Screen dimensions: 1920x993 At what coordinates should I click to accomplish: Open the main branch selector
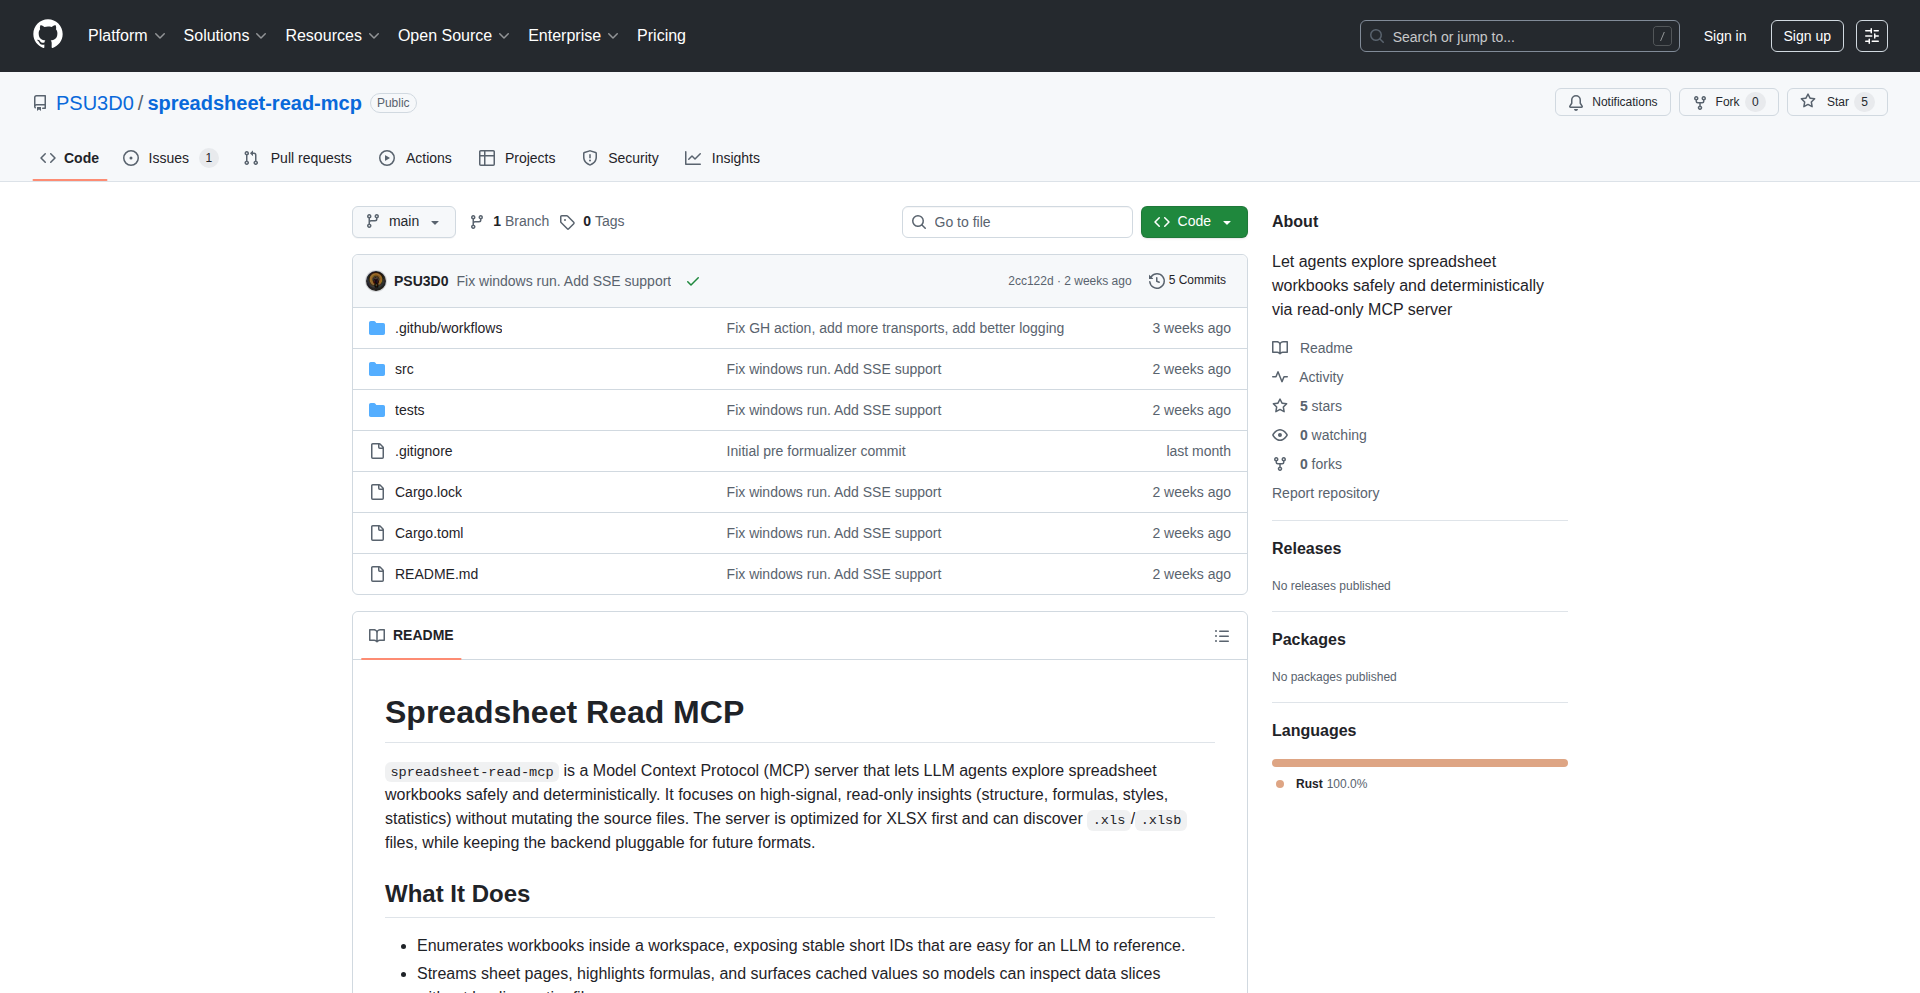click(403, 221)
